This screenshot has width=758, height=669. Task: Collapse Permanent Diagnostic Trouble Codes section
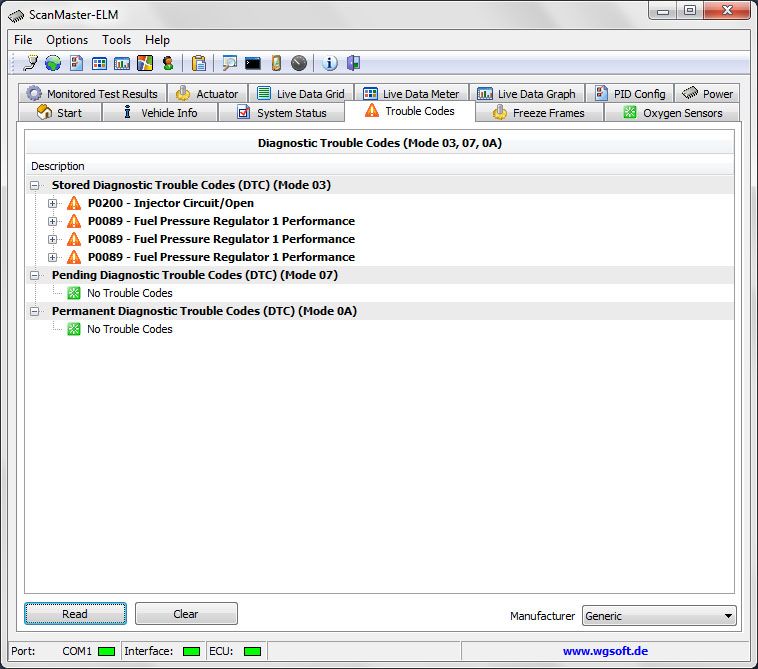point(34,311)
